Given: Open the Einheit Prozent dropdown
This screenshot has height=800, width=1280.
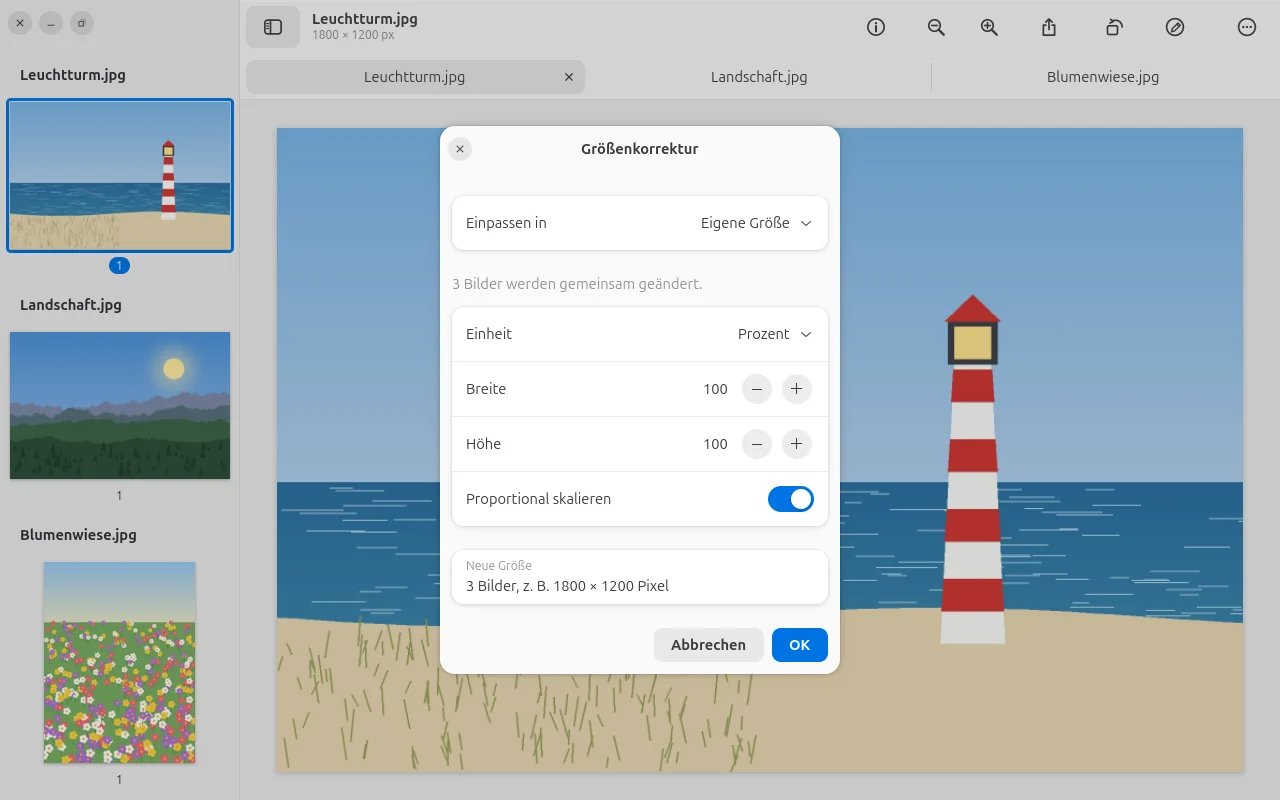Looking at the screenshot, I should click(640, 334).
